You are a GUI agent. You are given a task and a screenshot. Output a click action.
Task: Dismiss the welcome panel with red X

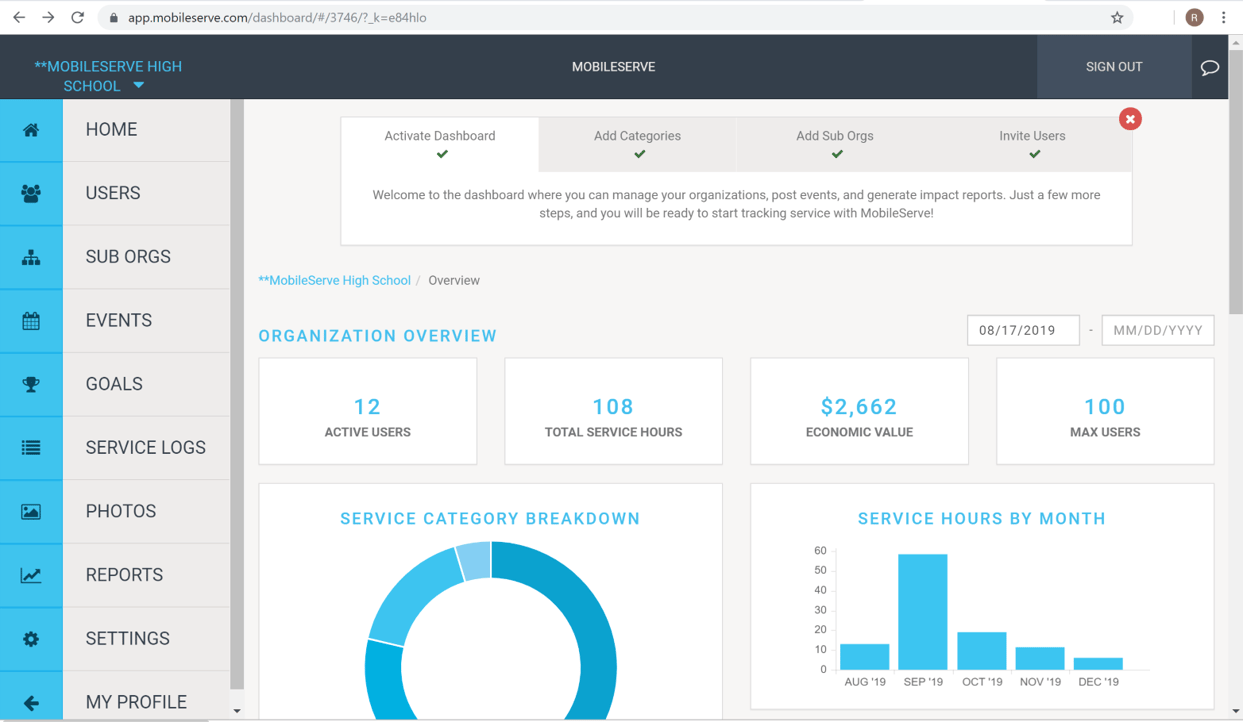tap(1130, 119)
